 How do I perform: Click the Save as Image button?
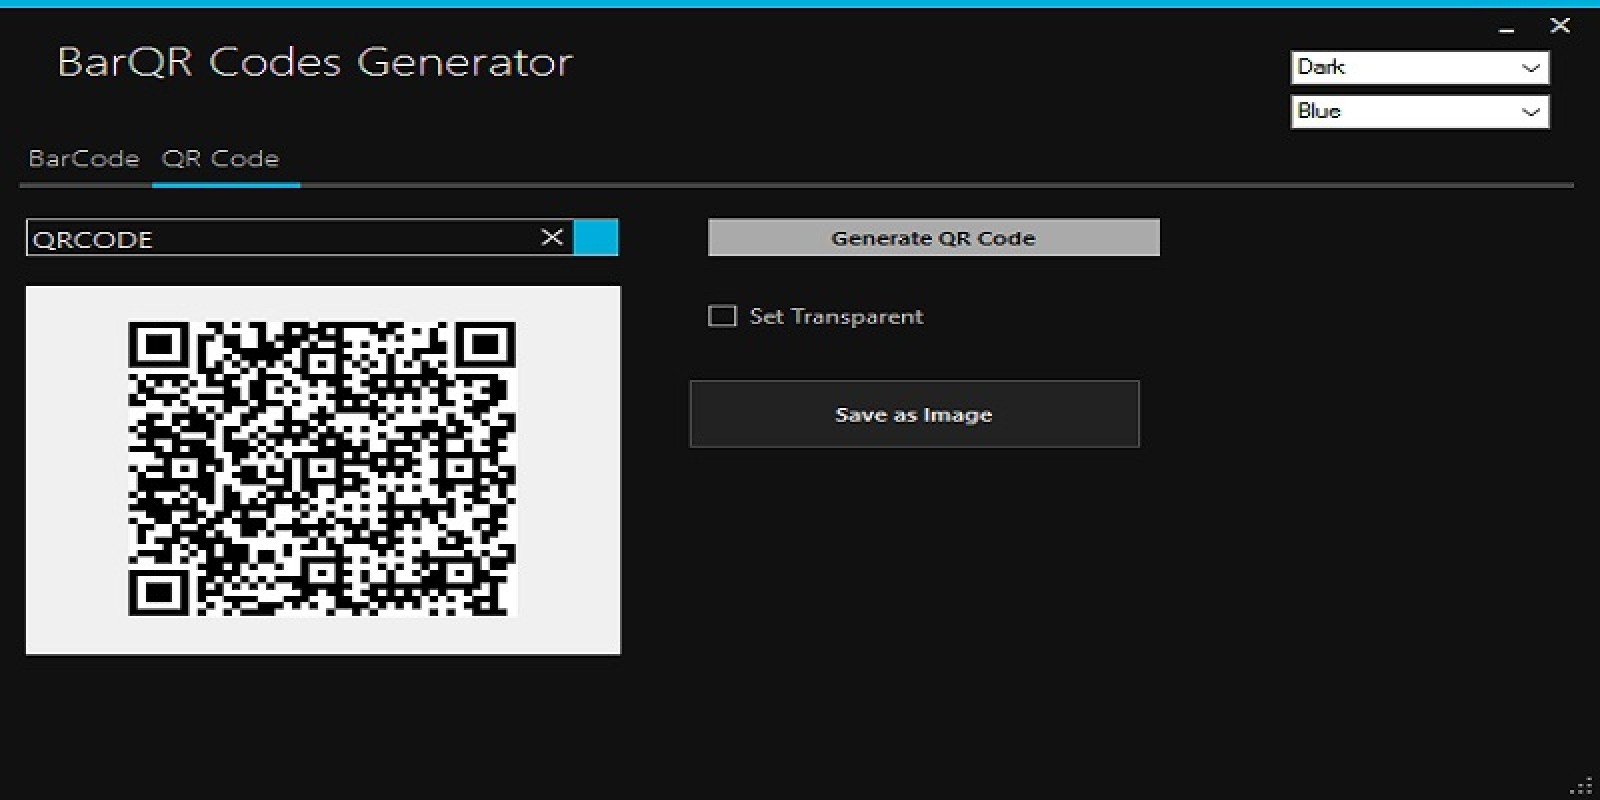[x=914, y=414]
